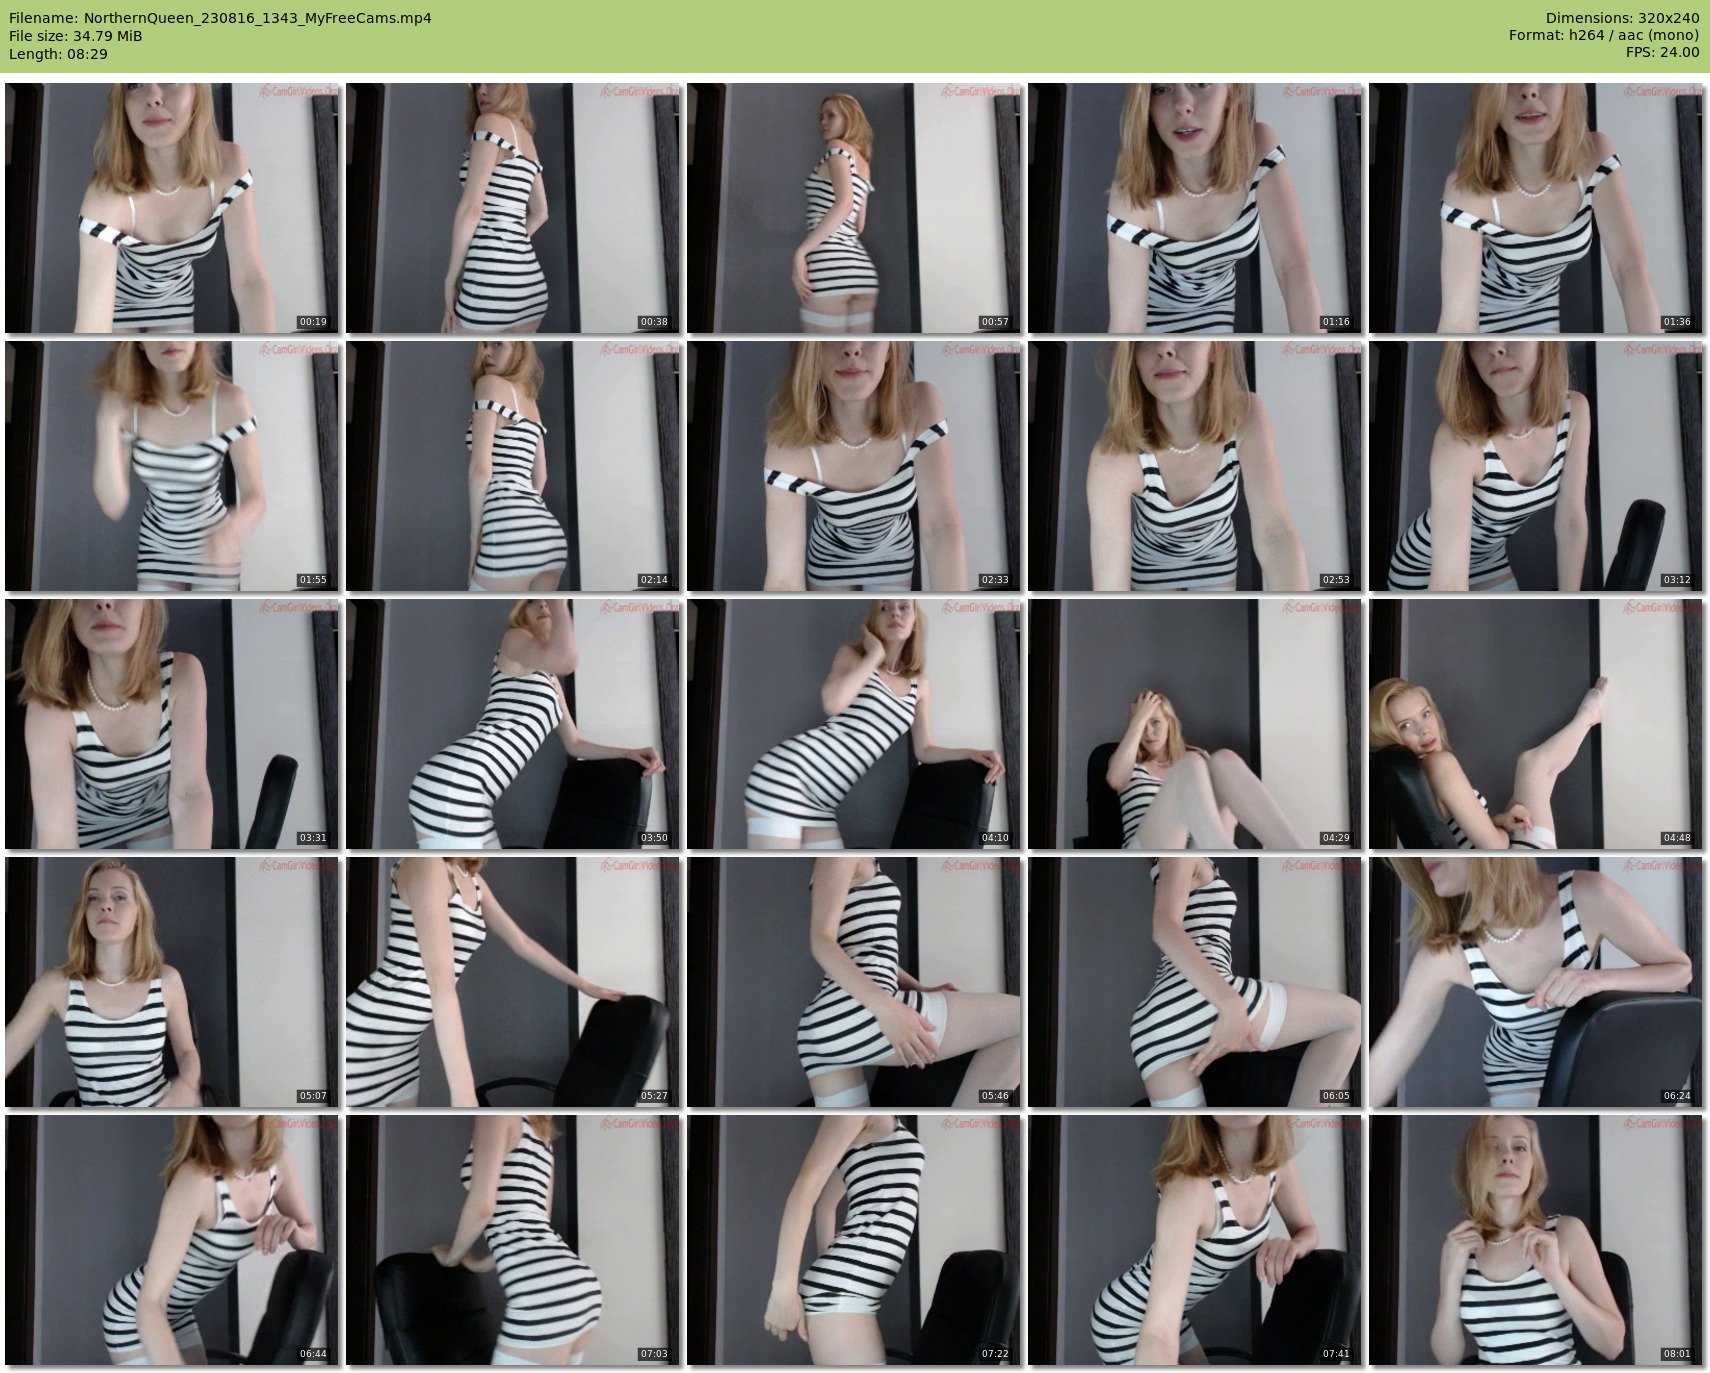Select the frame stamped 03:12
The height and width of the screenshot is (1373, 1710).
1536,466
